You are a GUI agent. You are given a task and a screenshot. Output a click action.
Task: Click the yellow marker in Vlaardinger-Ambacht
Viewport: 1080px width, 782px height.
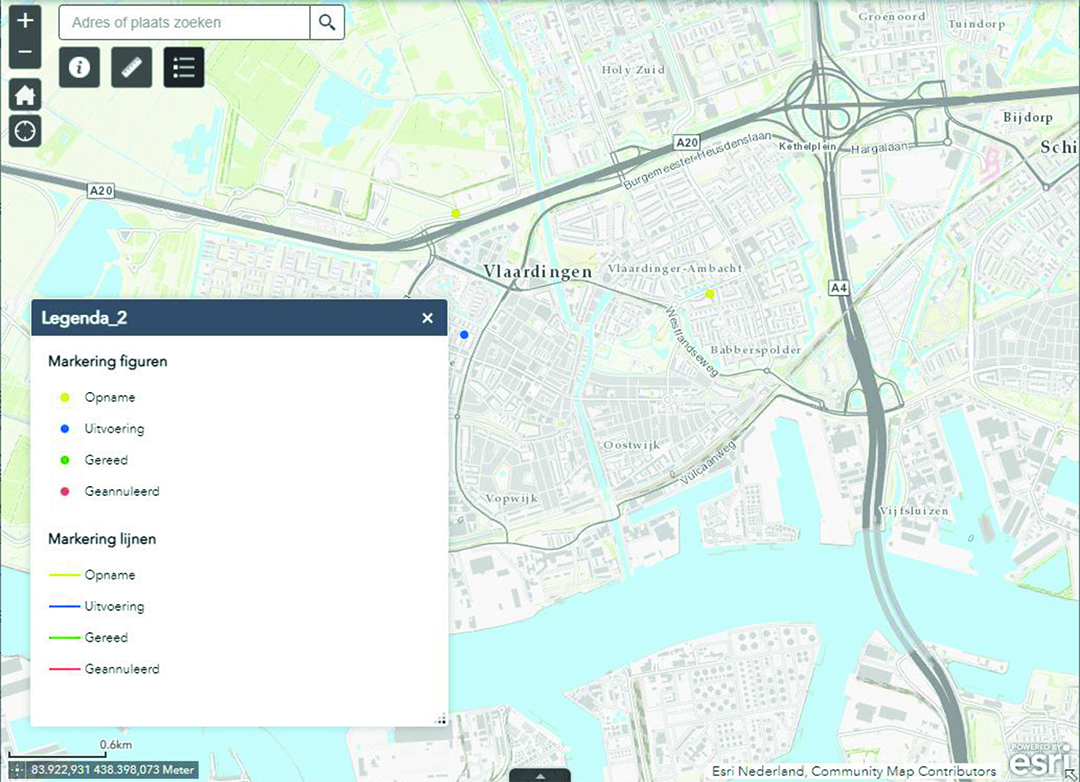pyautogui.click(x=710, y=294)
